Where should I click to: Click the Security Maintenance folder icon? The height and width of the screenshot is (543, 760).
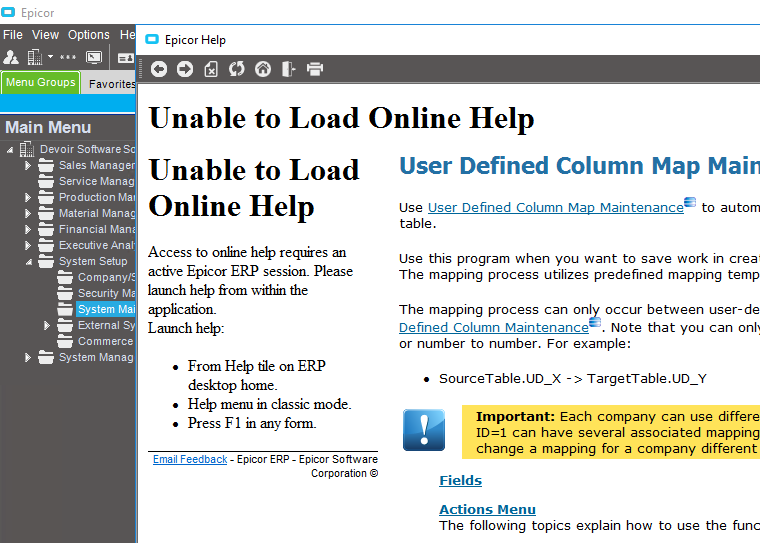65,293
